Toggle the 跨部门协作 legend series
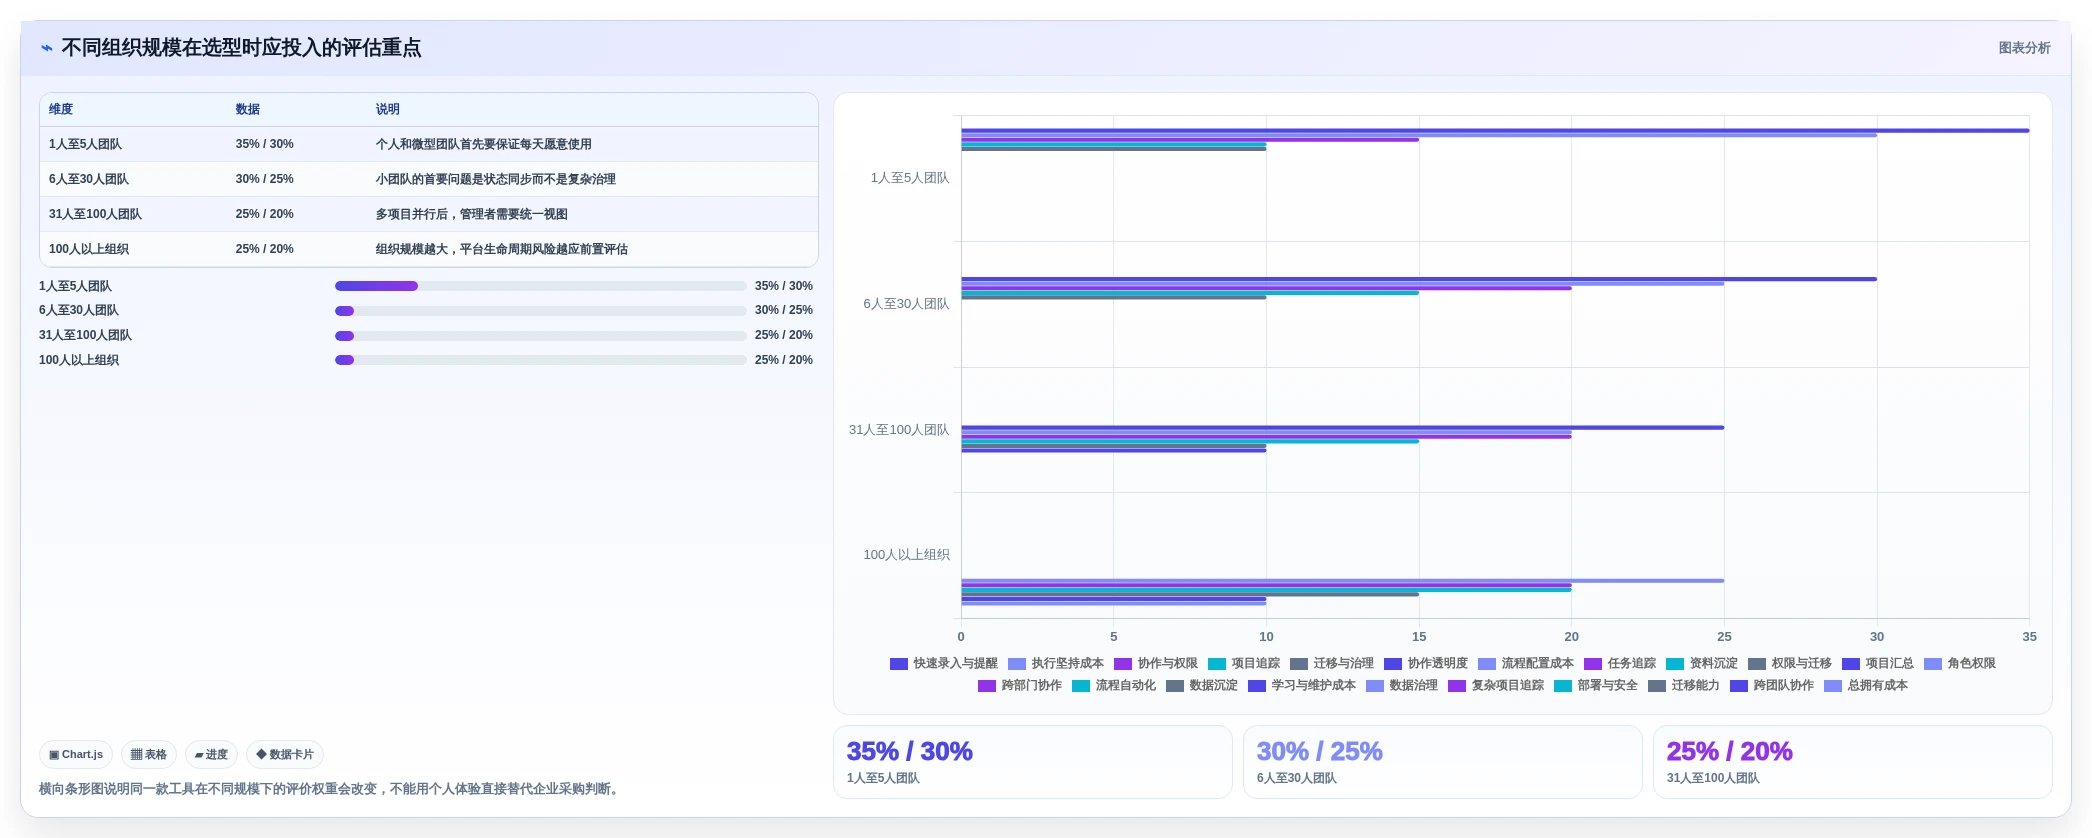 [1020, 686]
